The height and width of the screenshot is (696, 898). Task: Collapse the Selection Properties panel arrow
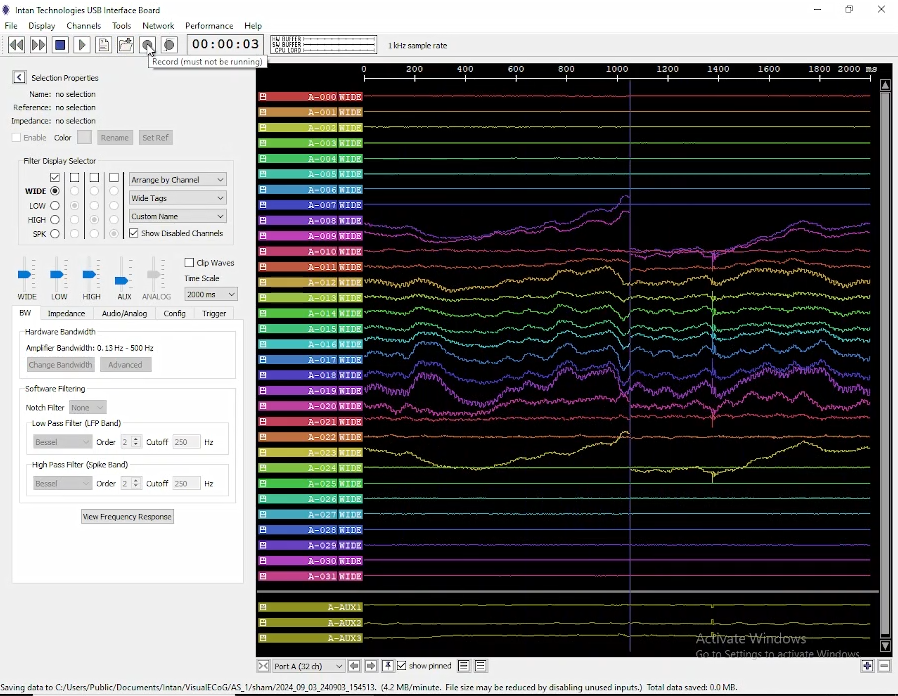point(19,78)
